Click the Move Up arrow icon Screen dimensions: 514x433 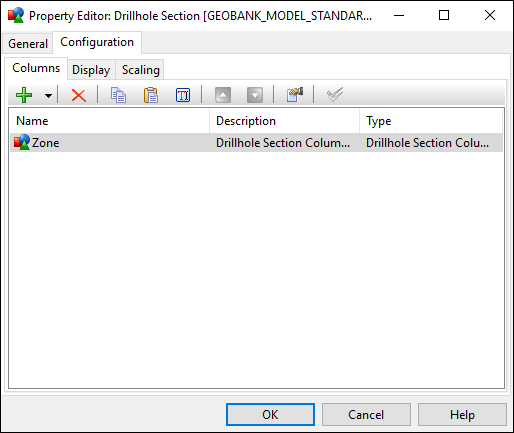tap(223, 95)
